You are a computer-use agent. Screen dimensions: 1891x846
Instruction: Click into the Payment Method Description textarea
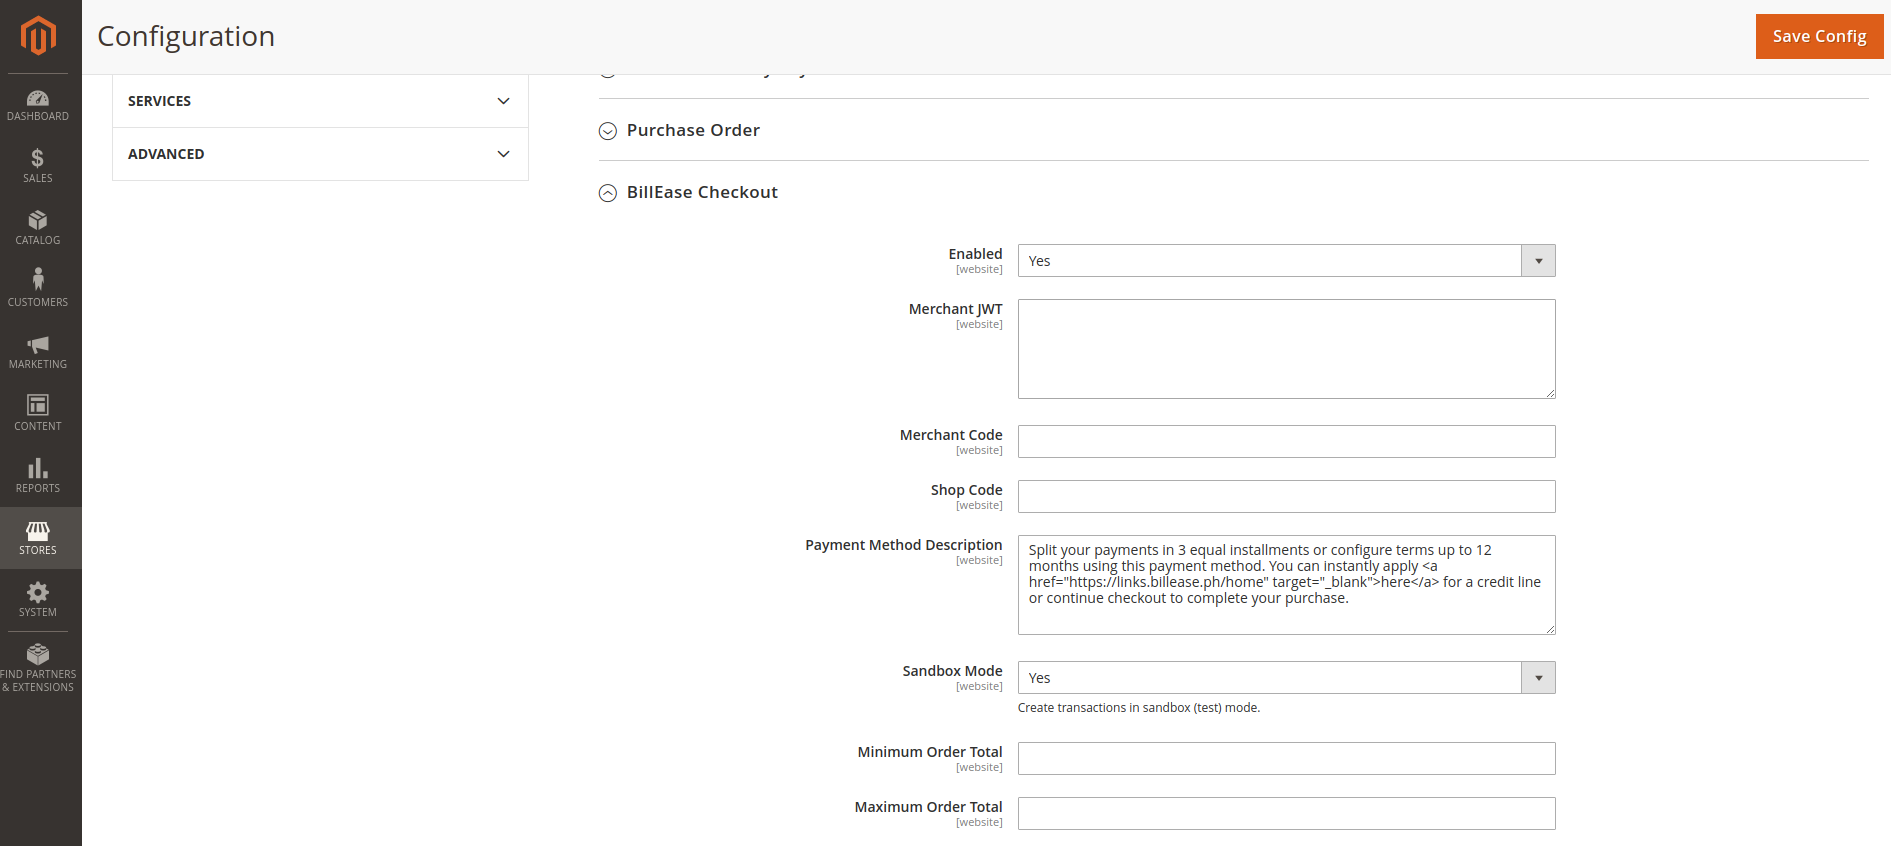tap(1286, 585)
